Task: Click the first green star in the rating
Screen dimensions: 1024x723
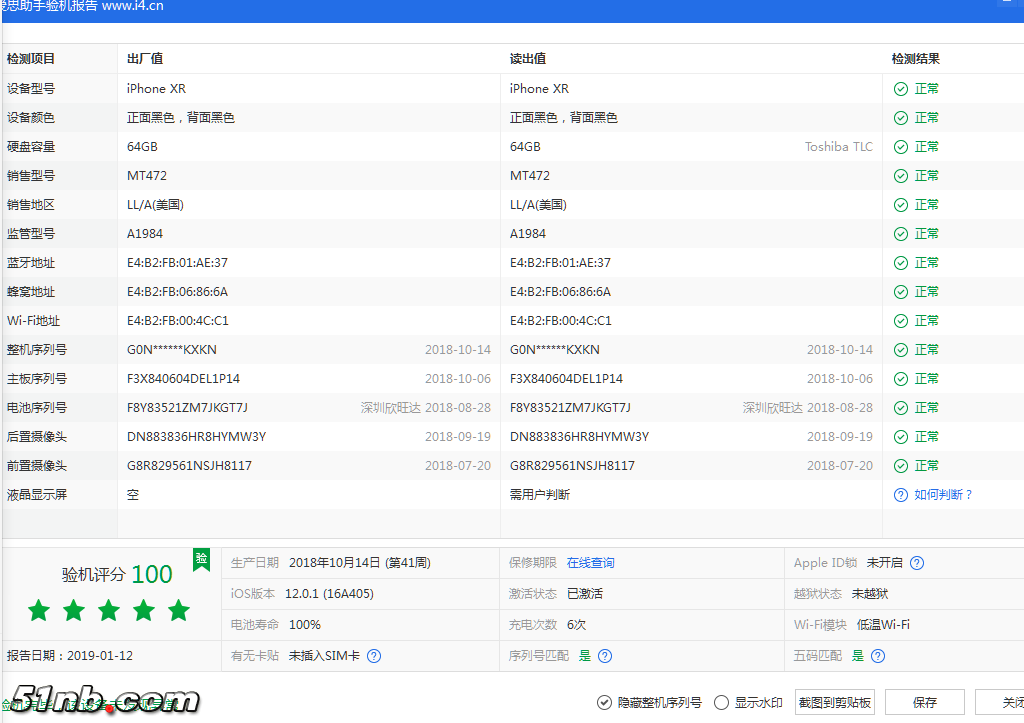Action: click(38, 609)
